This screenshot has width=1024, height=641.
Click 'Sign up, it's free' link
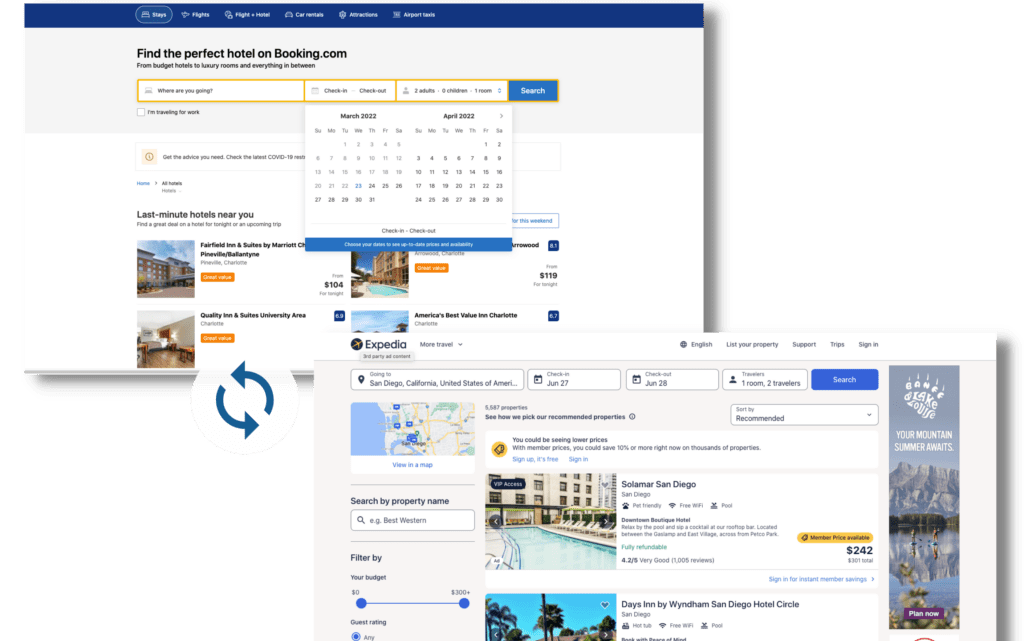[x=535, y=459]
